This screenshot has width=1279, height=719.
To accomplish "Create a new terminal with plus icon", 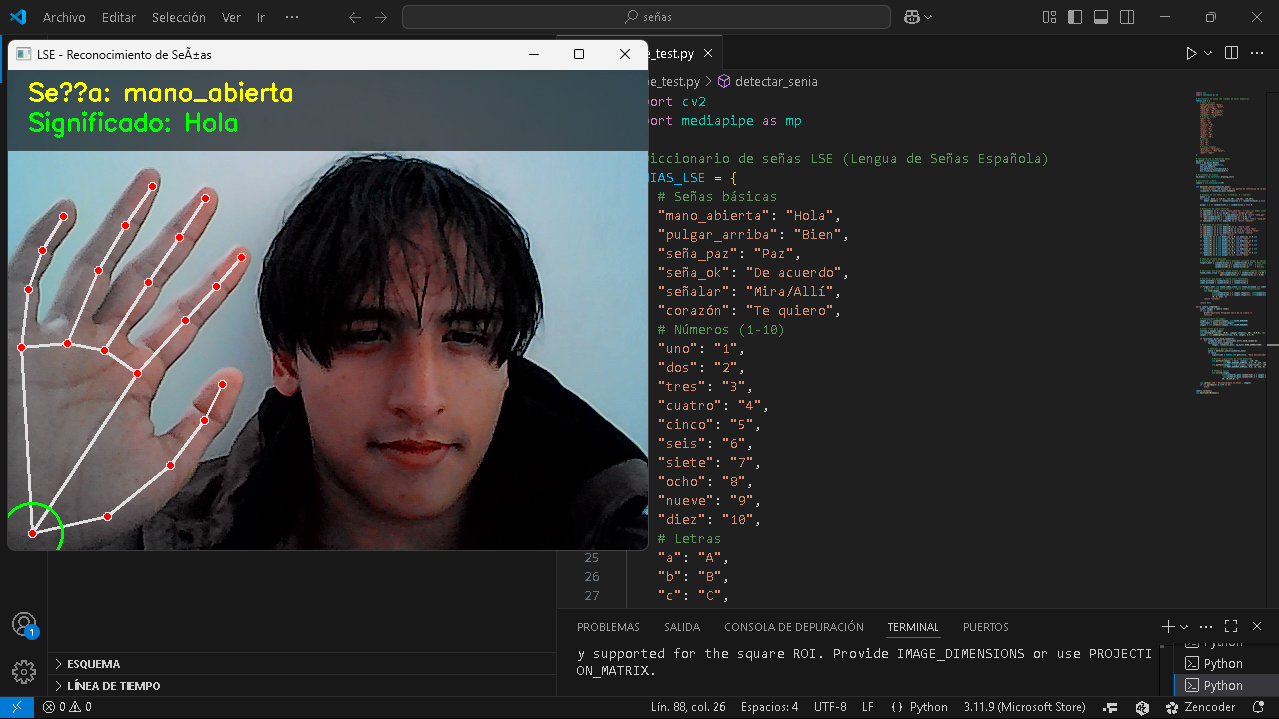I will [x=1167, y=626].
